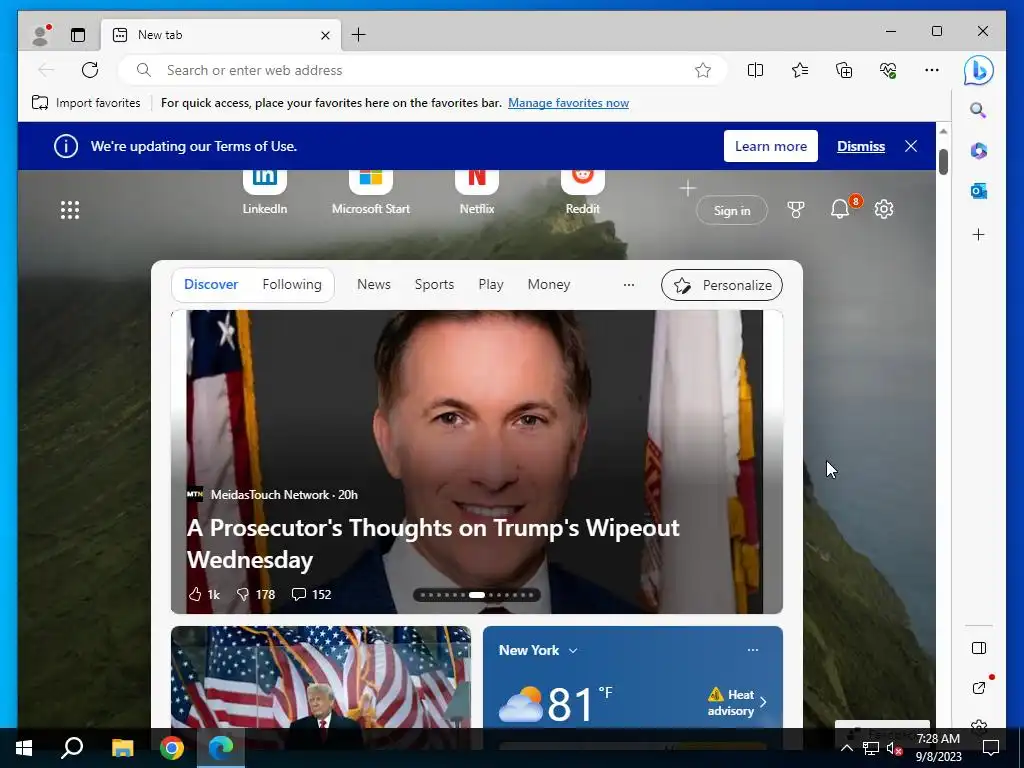Open the Reddit quick link
Image resolution: width=1024 pixels, height=768 pixels.
click(583, 193)
